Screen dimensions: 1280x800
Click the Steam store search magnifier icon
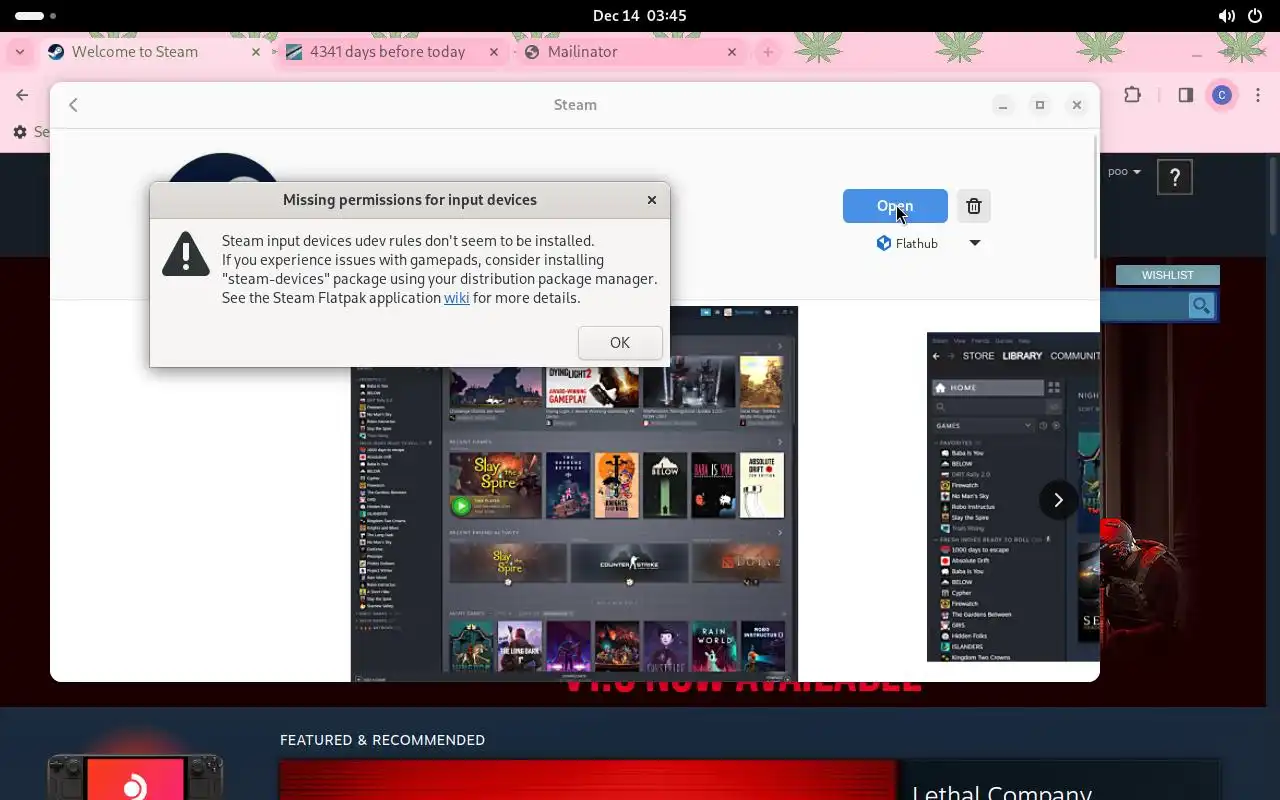[x=1201, y=306]
